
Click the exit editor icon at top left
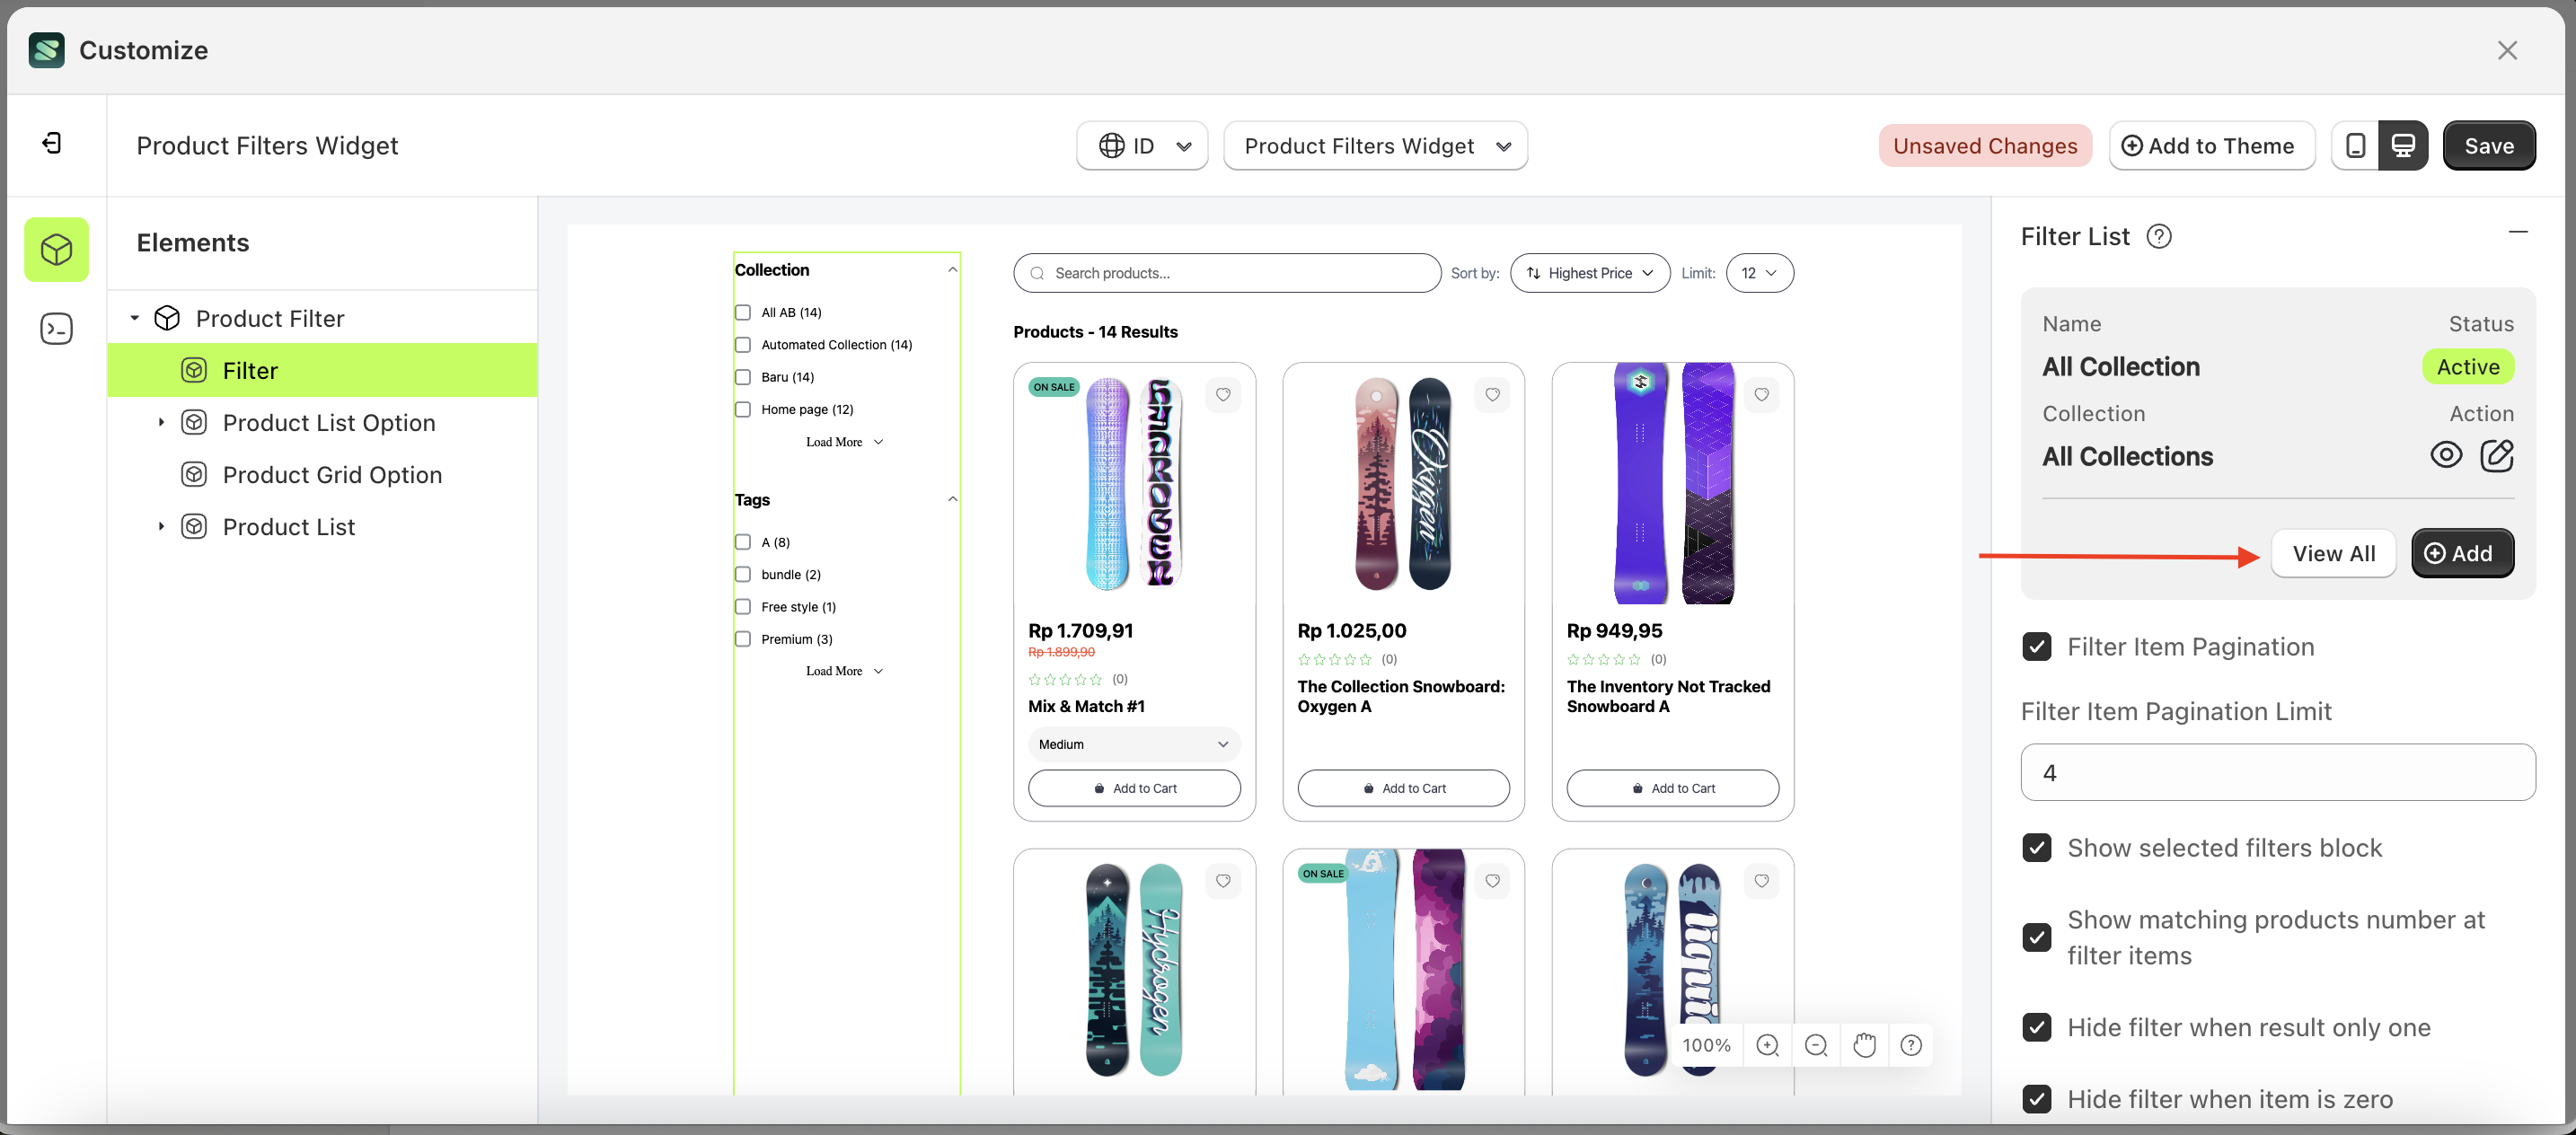coord(54,143)
